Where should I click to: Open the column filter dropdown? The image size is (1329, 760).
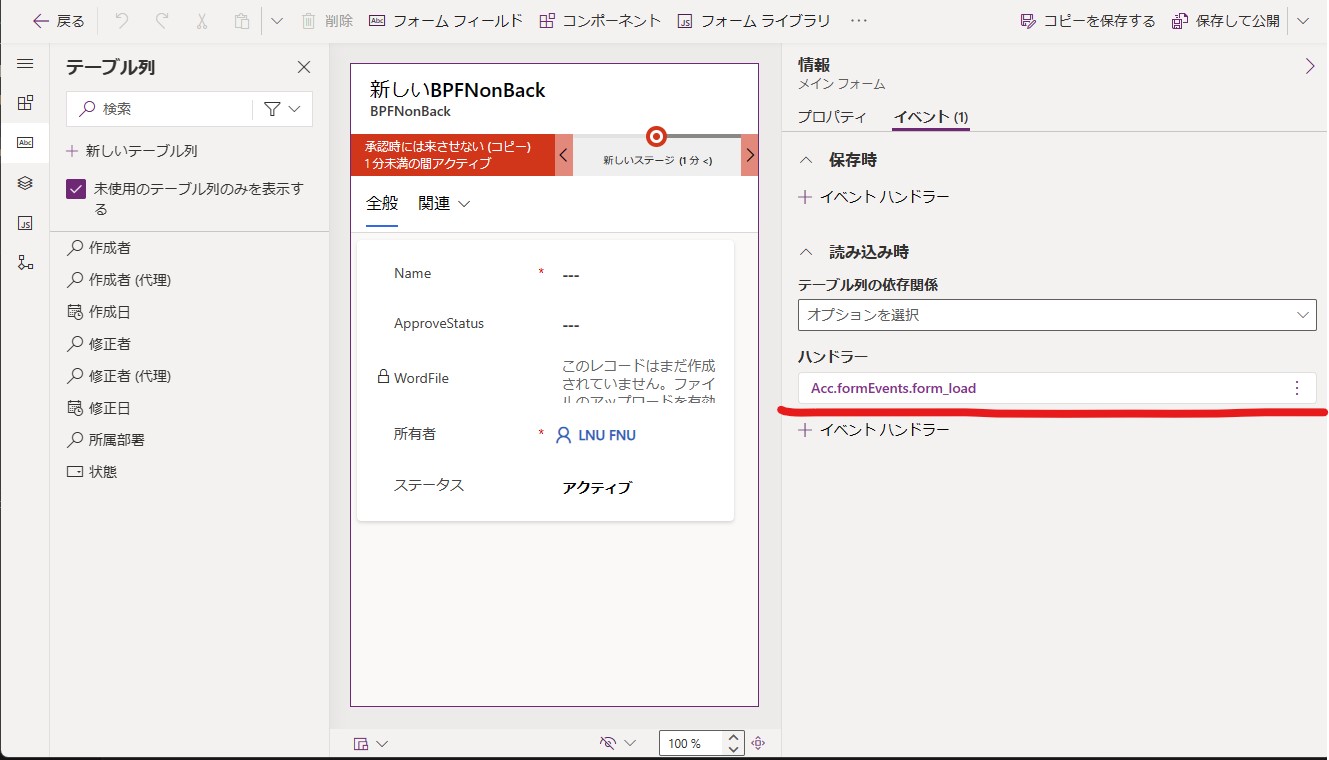pos(282,109)
